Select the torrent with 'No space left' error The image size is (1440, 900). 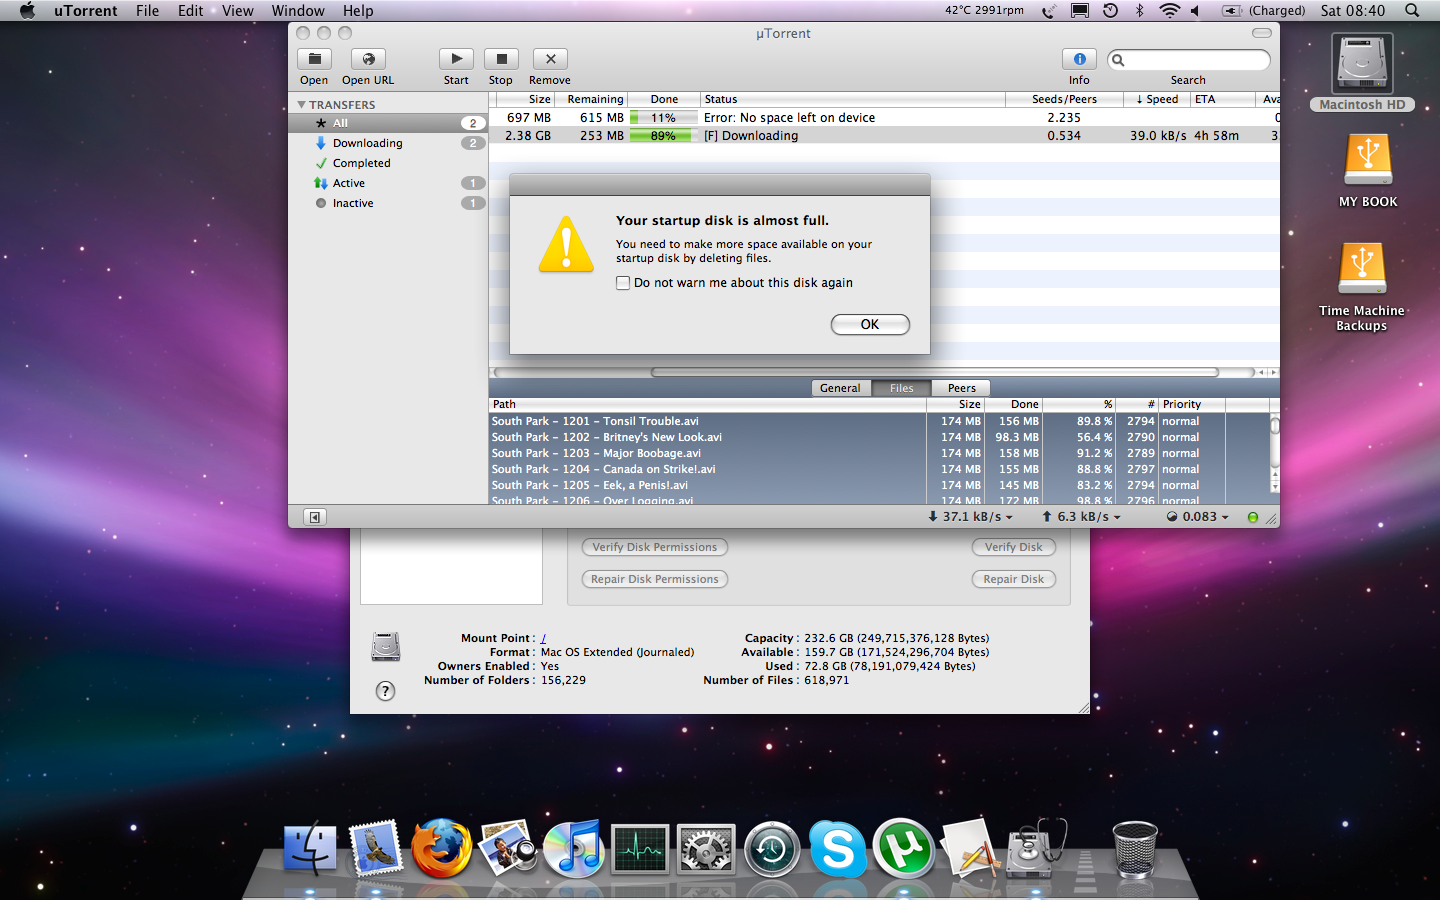[884, 118]
